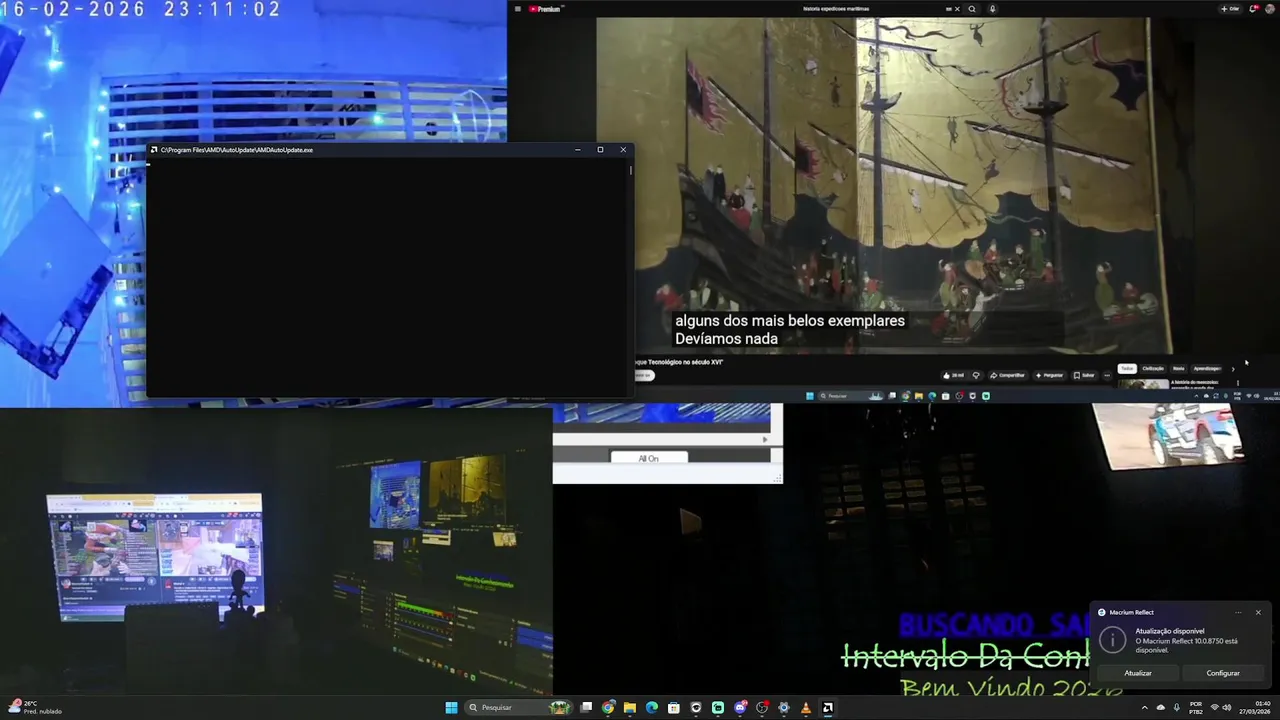Screen dimensions: 1280x720
Task: Click the Criar button on YouTube
Action: click(1230, 9)
